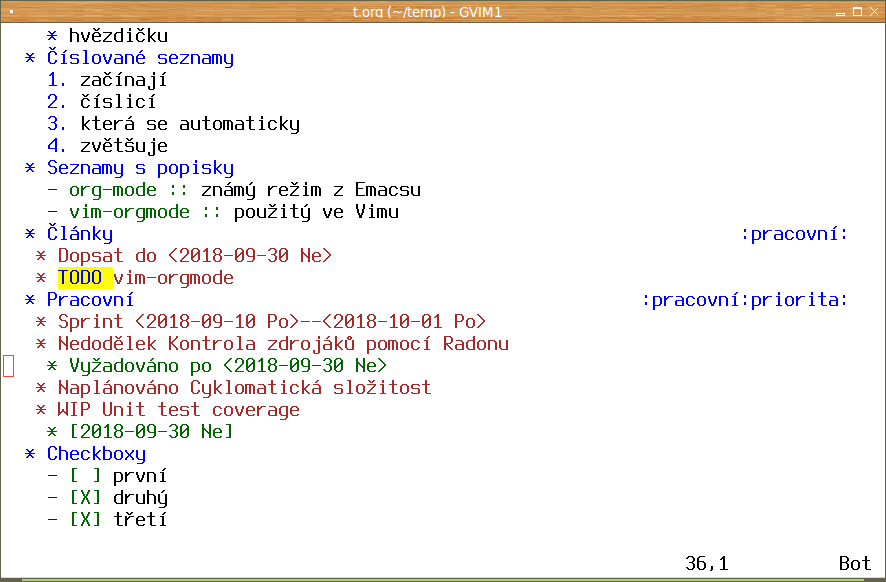This screenshot has width=886, height=582.
Task: Minimize the GVIM window
Action: (x=840, y=12)
